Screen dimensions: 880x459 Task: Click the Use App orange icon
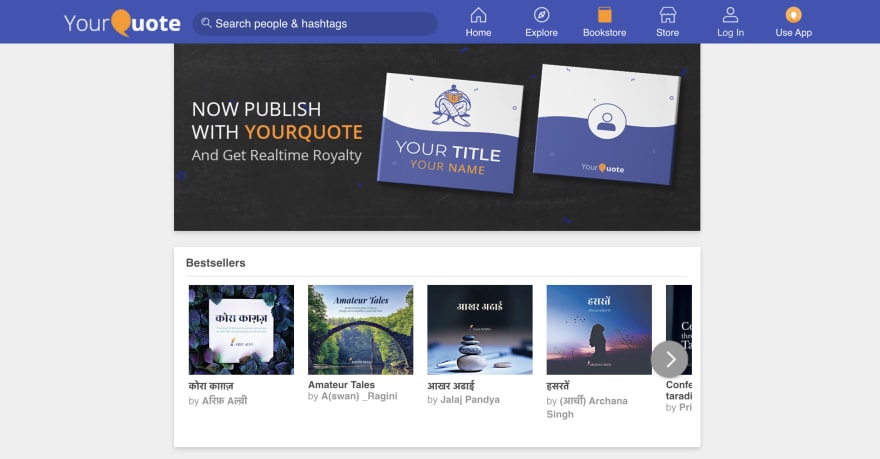point(794,15)
